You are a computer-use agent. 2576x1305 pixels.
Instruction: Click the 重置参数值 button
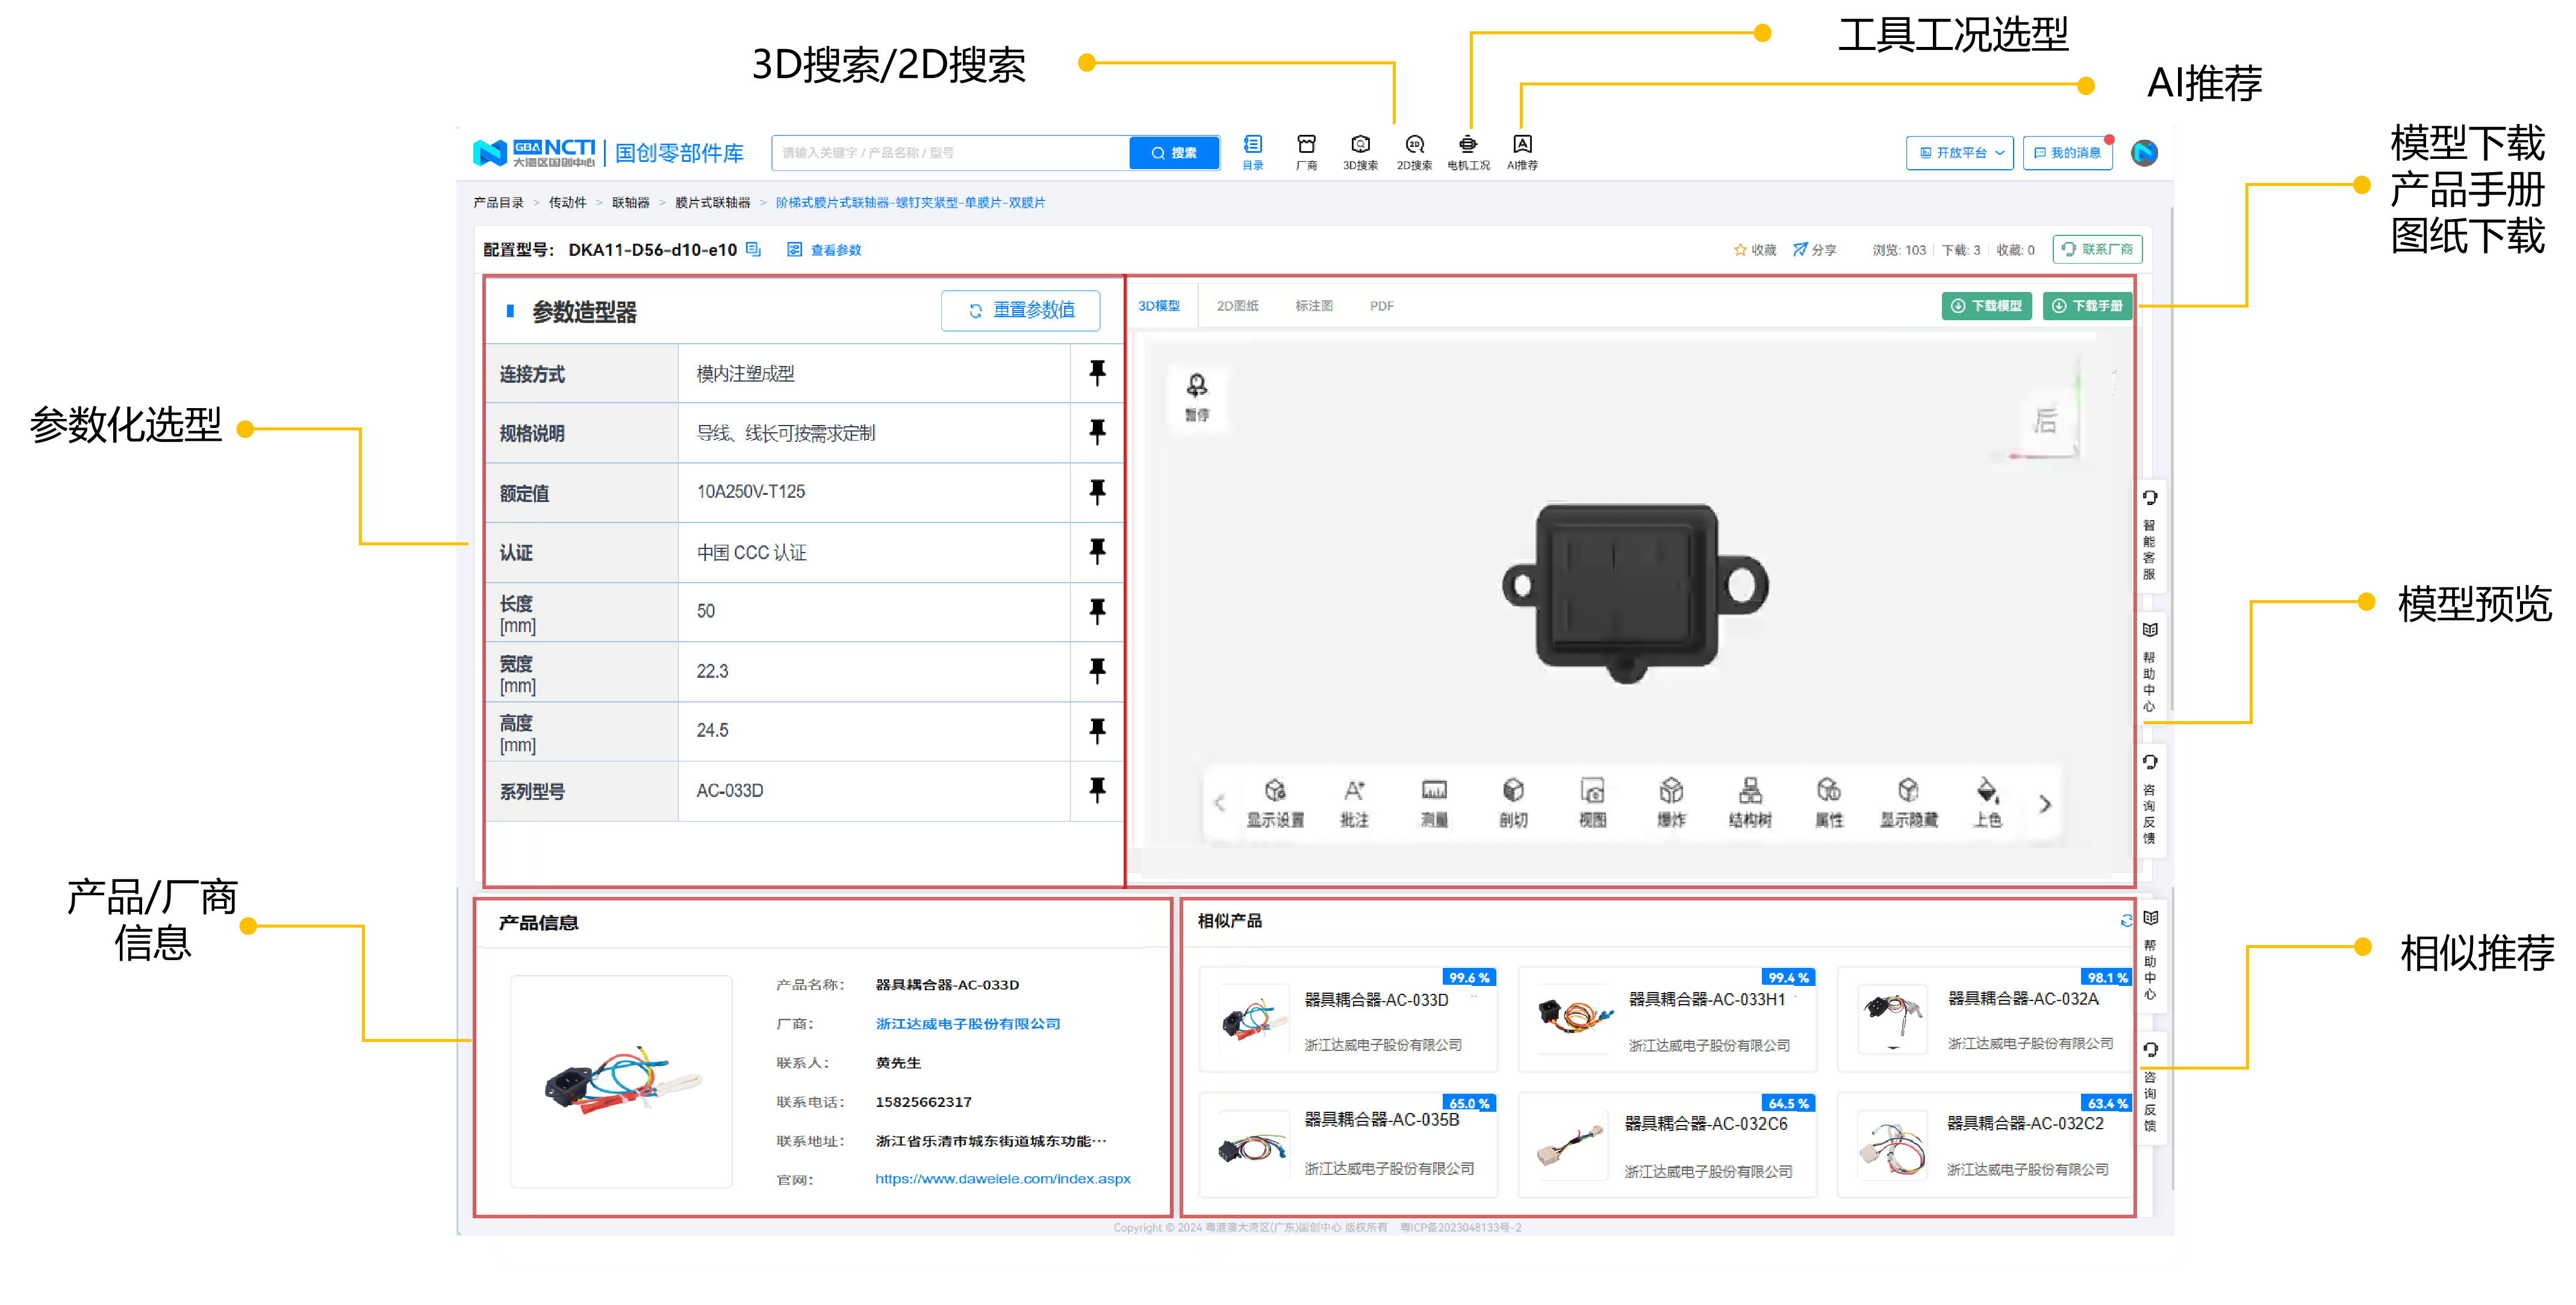click(x=1020, y=310)
